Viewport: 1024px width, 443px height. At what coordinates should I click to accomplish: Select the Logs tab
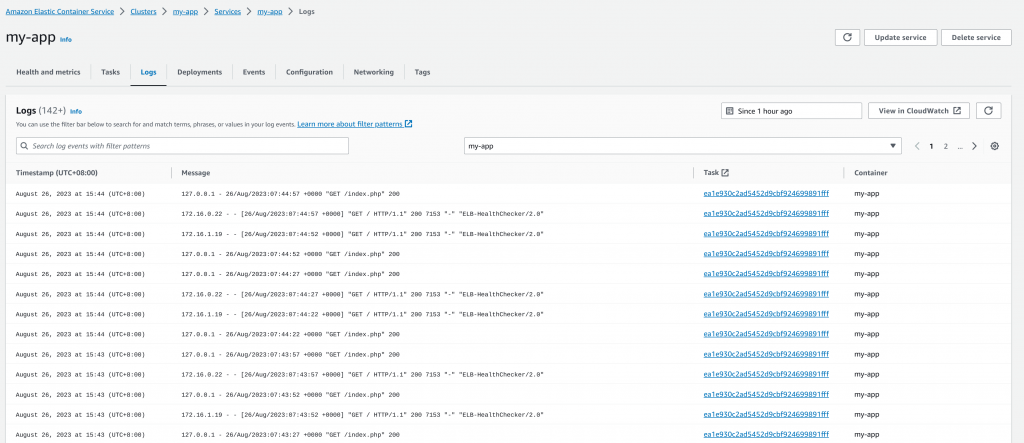[148, 73]
